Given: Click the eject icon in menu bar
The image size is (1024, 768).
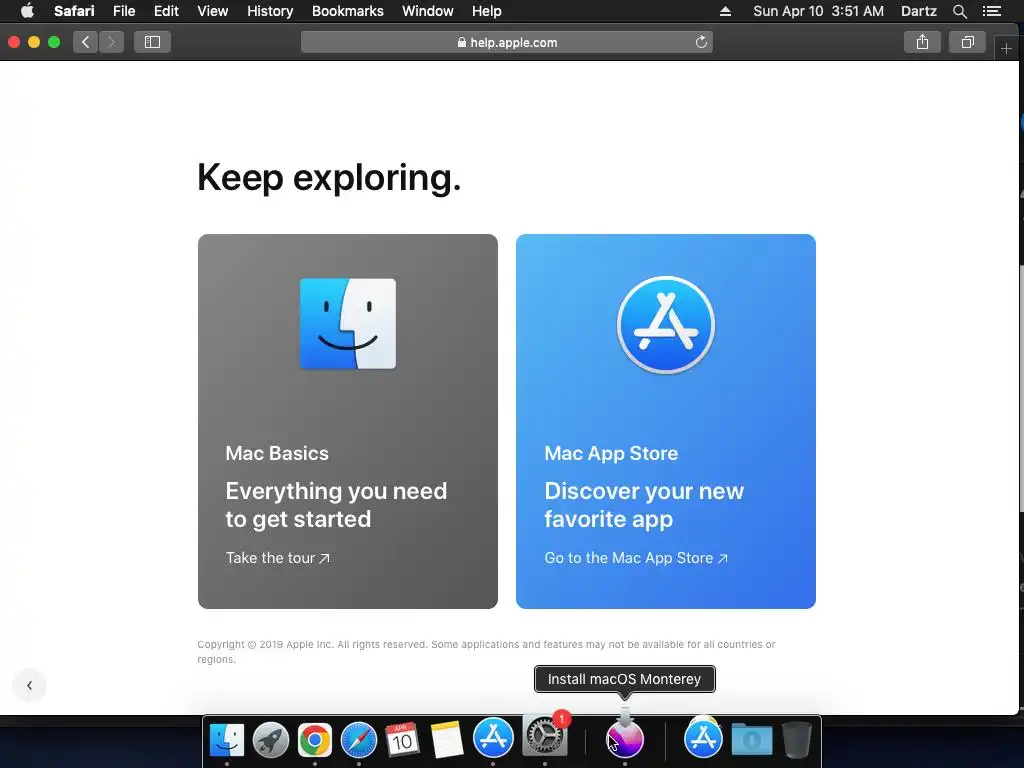Looking at the screenshot, I should (x=726, y=11).
